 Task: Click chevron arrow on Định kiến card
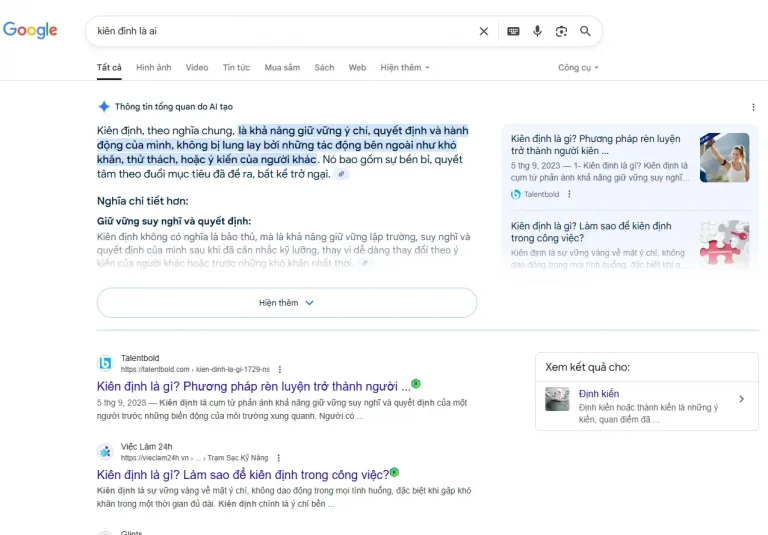[742, 399]
